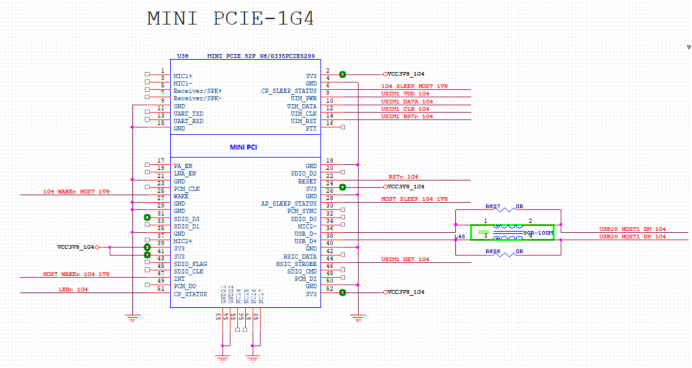Click the INT pin label
Screen dimensions: 692x368
[179, 279]
